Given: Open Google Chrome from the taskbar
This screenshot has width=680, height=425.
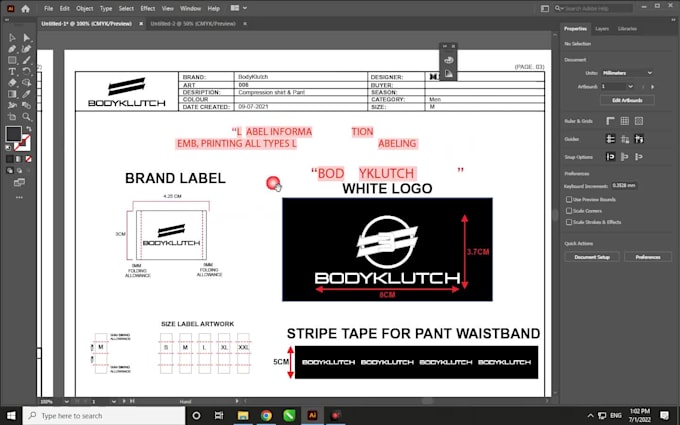Looking at the screenshot, I should (266, 415).
